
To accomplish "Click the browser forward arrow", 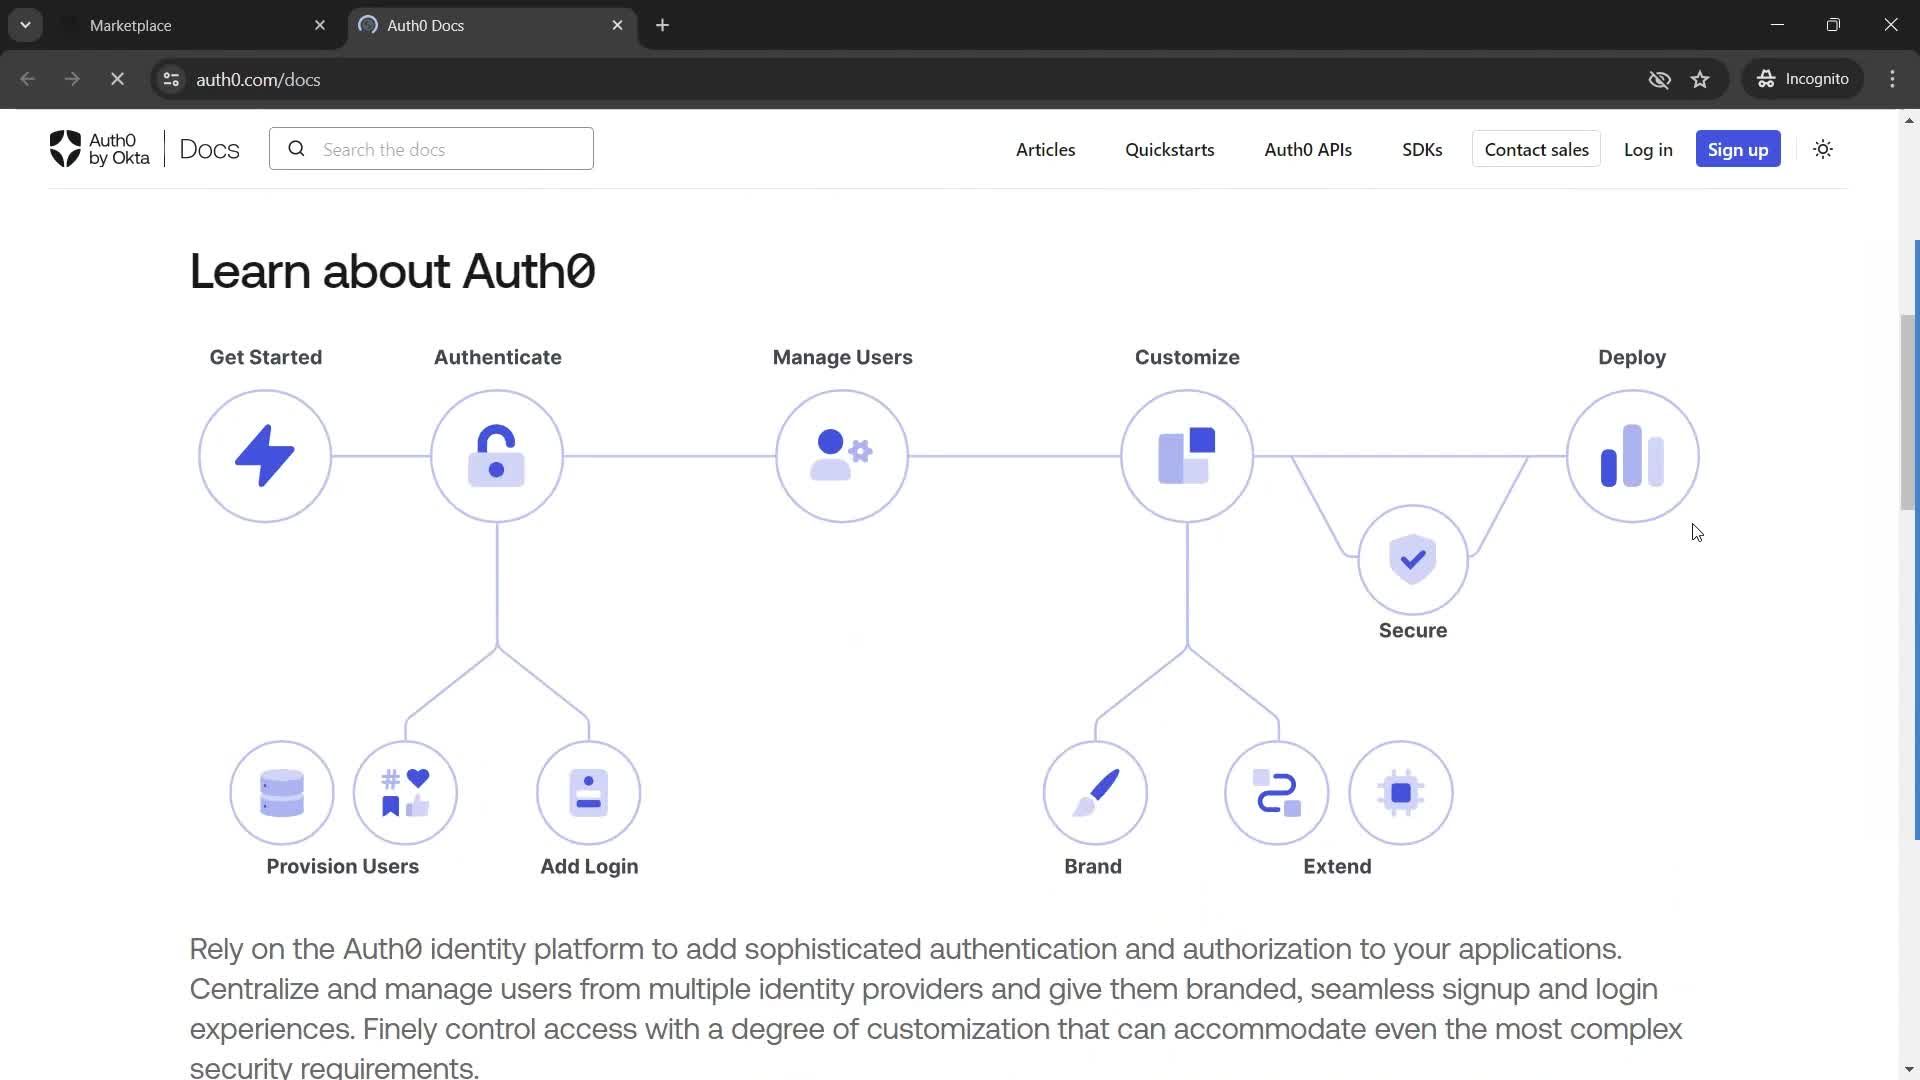I will point(72,79).
